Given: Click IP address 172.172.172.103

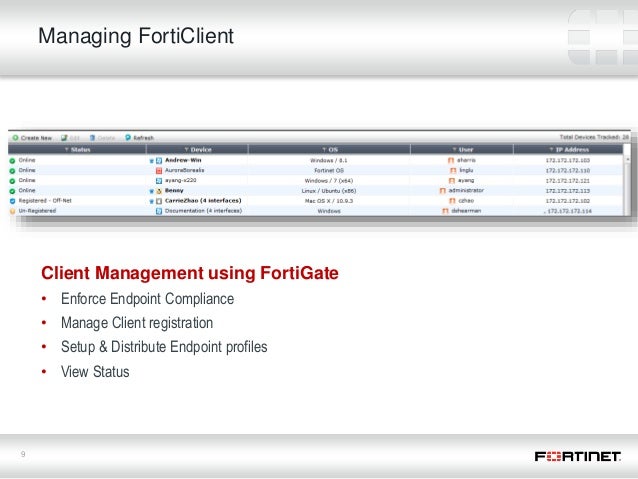Looking at the screenshot, I should pos(568,161).
